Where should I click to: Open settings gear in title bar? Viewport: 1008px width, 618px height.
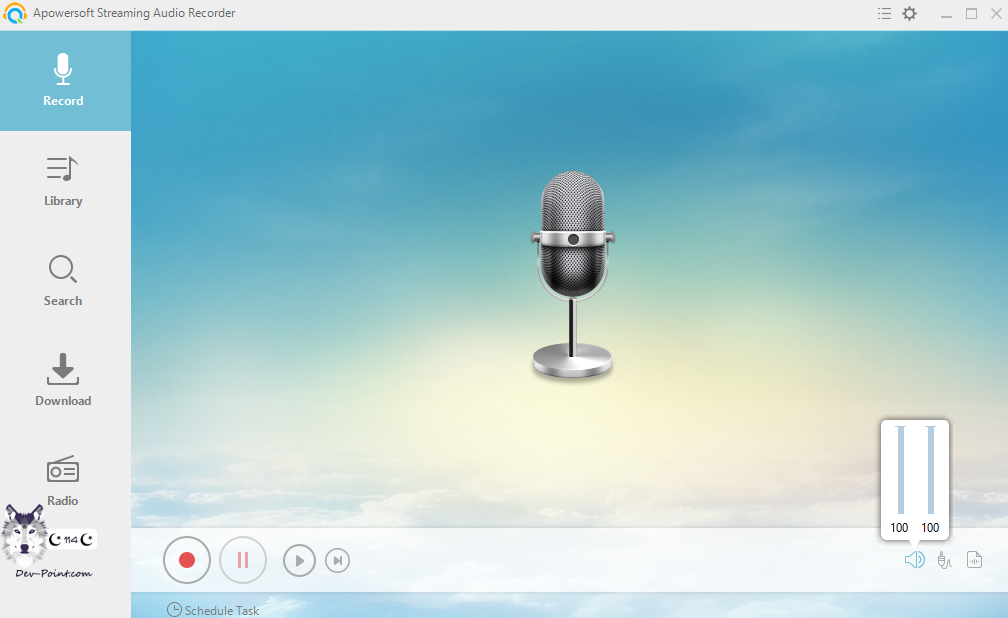coord(909,14)
